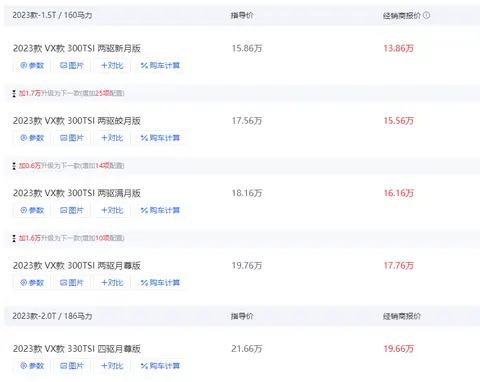Open 图片 for 两驱新月版
Screen dimensions: 480x382
72,65
